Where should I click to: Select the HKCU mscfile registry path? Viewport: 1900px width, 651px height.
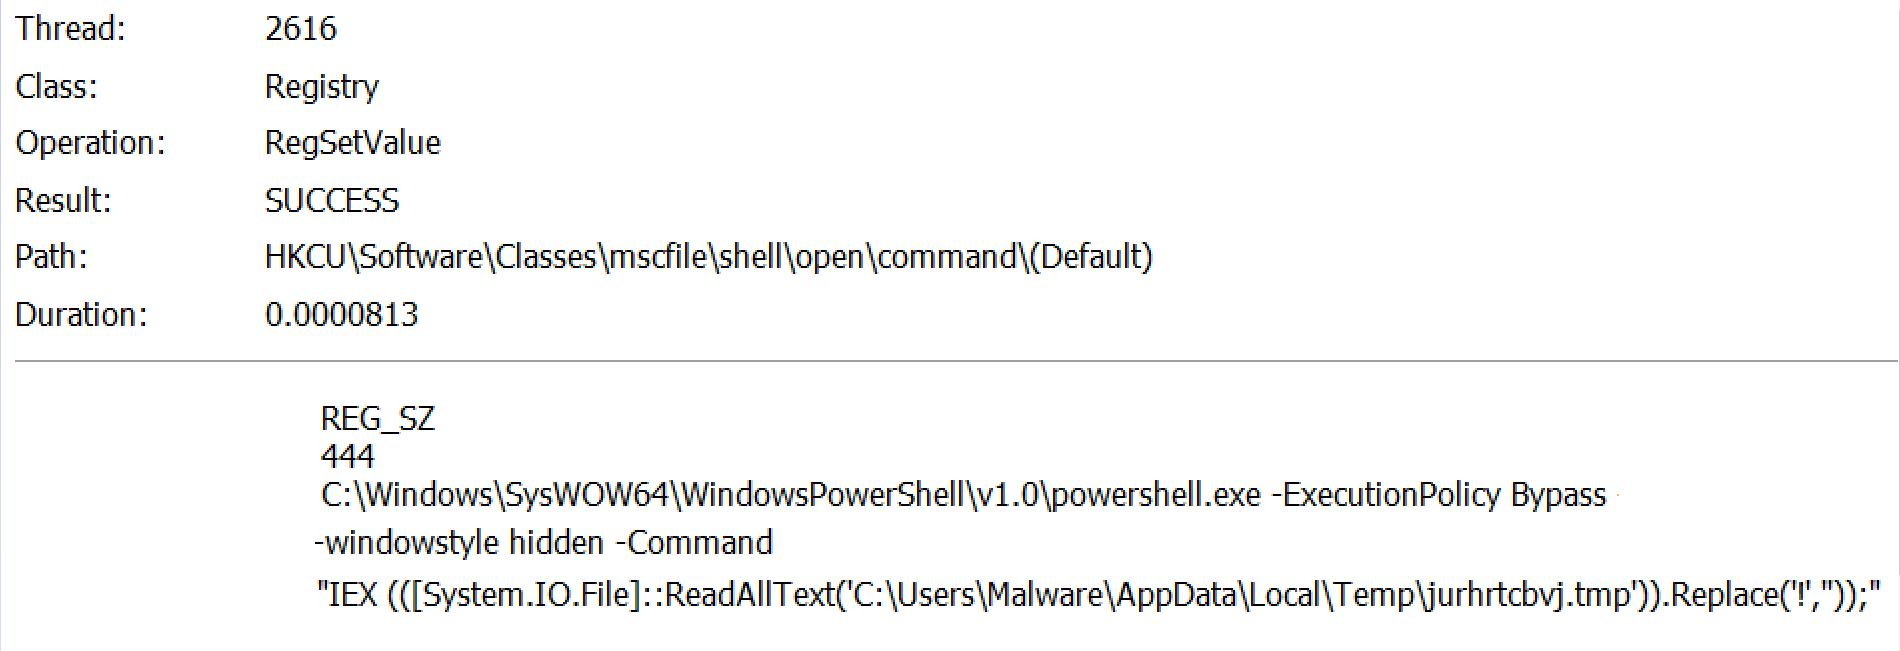[708, 257]
